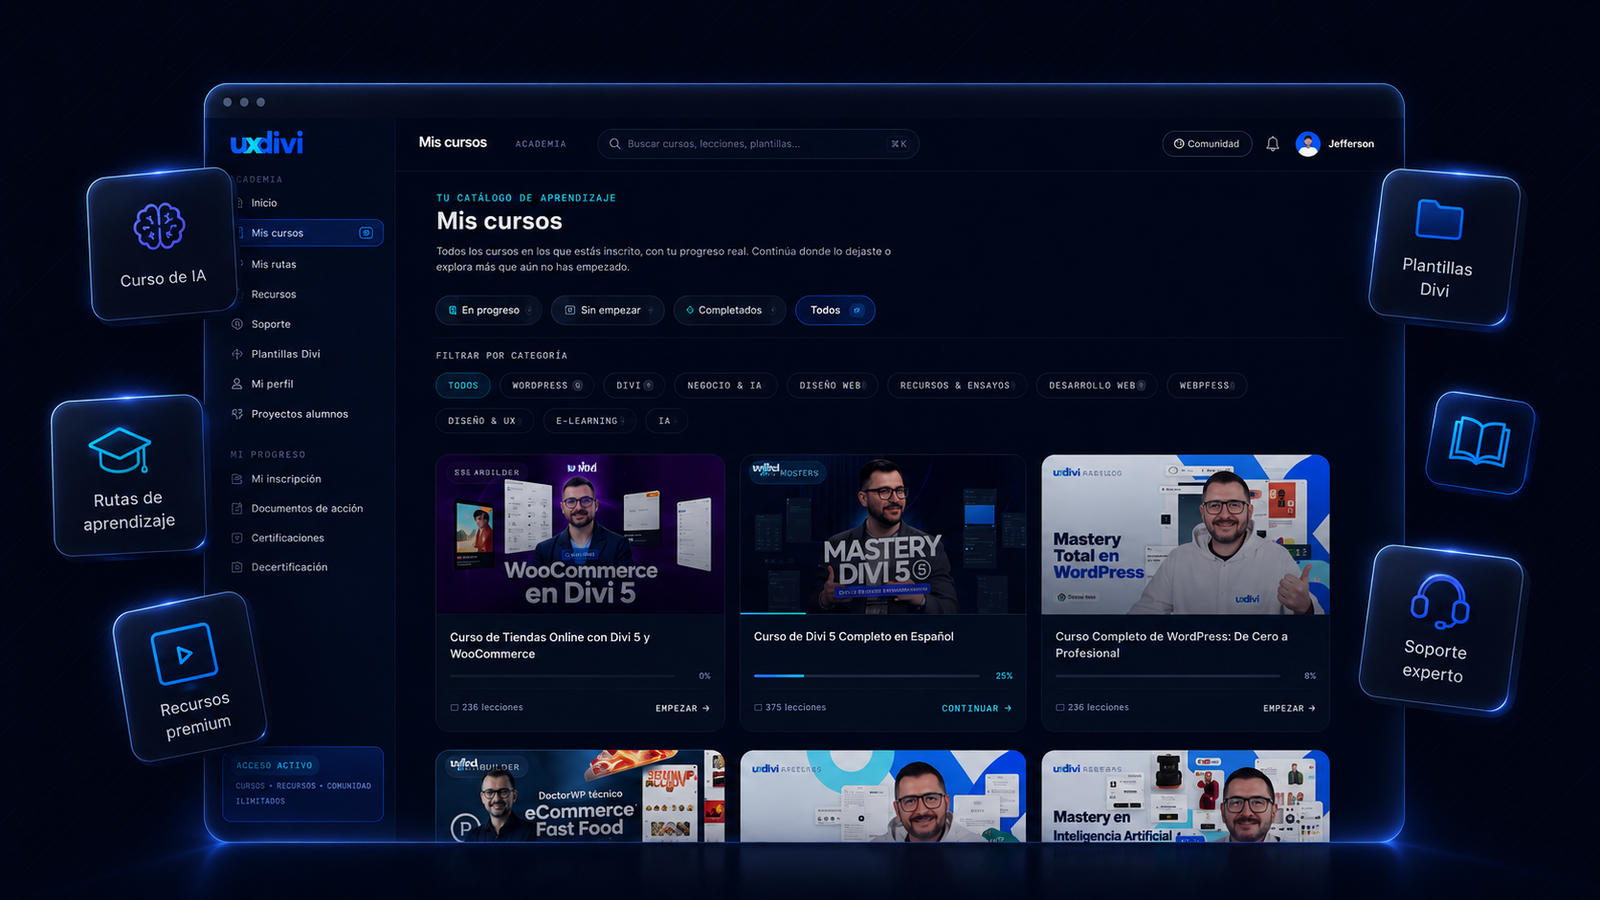This screenshot has height=900, width=1600.
Task: Toggle the DISEÑO & UX category chip
Action: 485,421
